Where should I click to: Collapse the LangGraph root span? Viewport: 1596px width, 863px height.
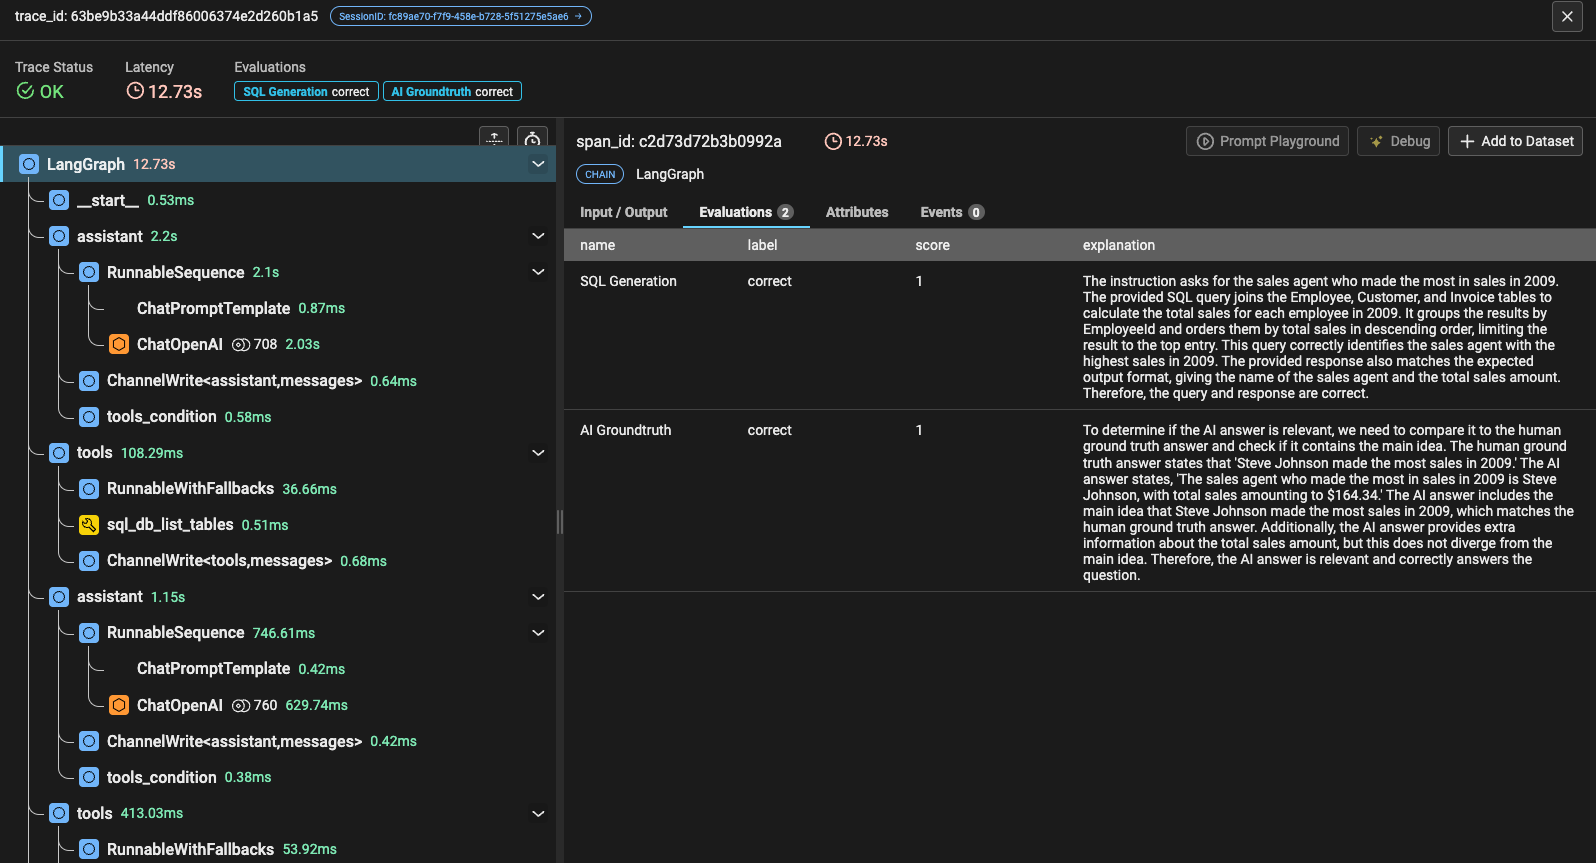pos(538,164)
